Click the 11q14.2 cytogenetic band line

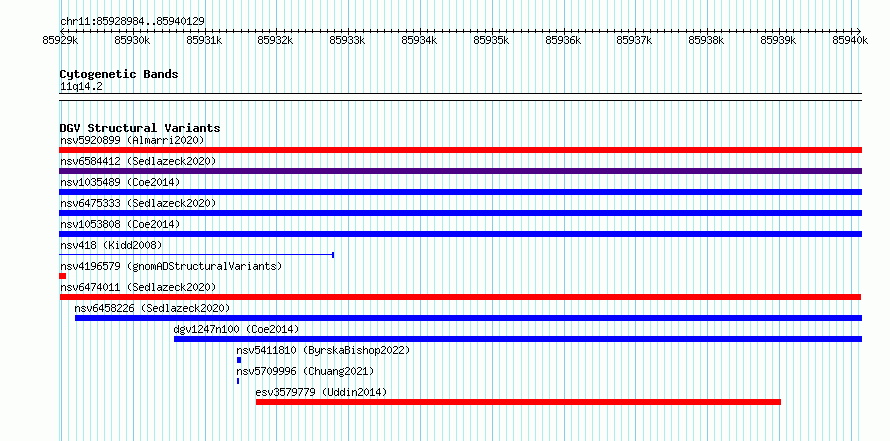[460, 96]
